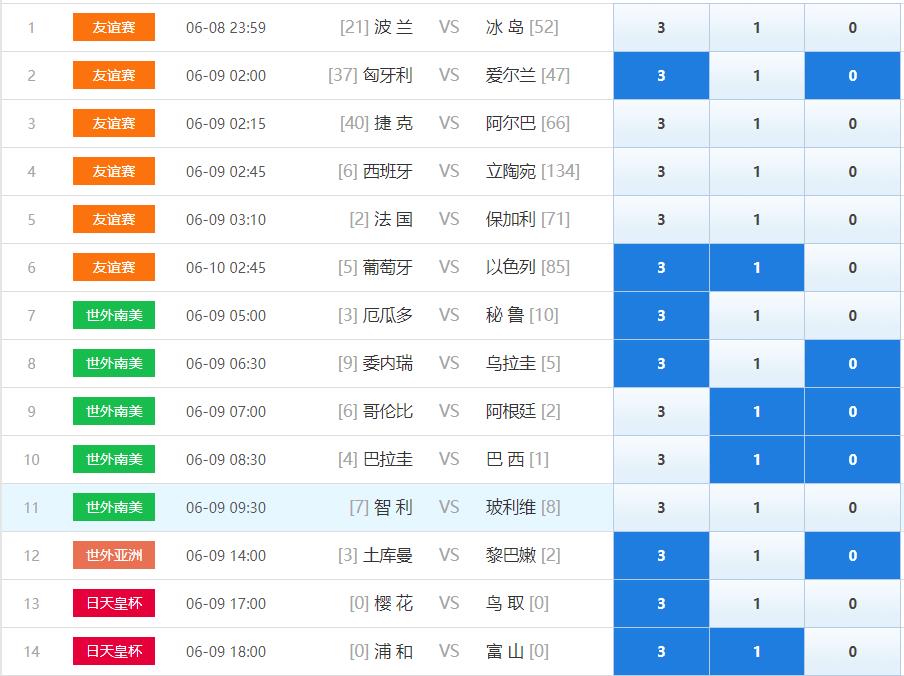Open the 乌拉圭 team link
This screenshot has width=904, height=676.
[510, 364]
